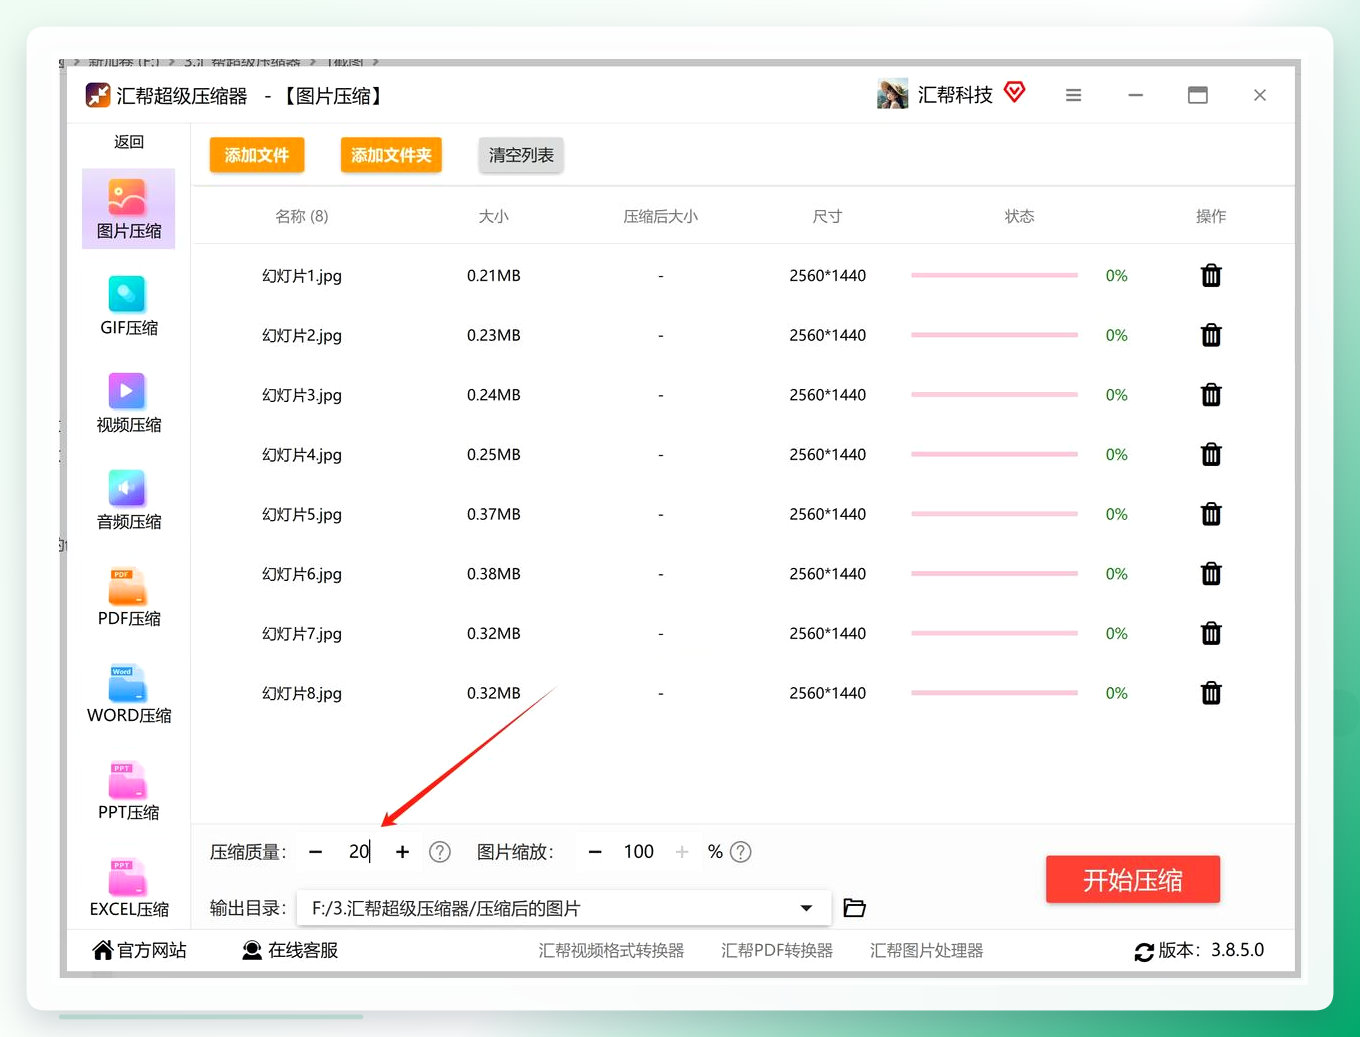Switch to 视频压缩 in sidebar
Screen dimensions: 1360x1037
tap(128, 403)
